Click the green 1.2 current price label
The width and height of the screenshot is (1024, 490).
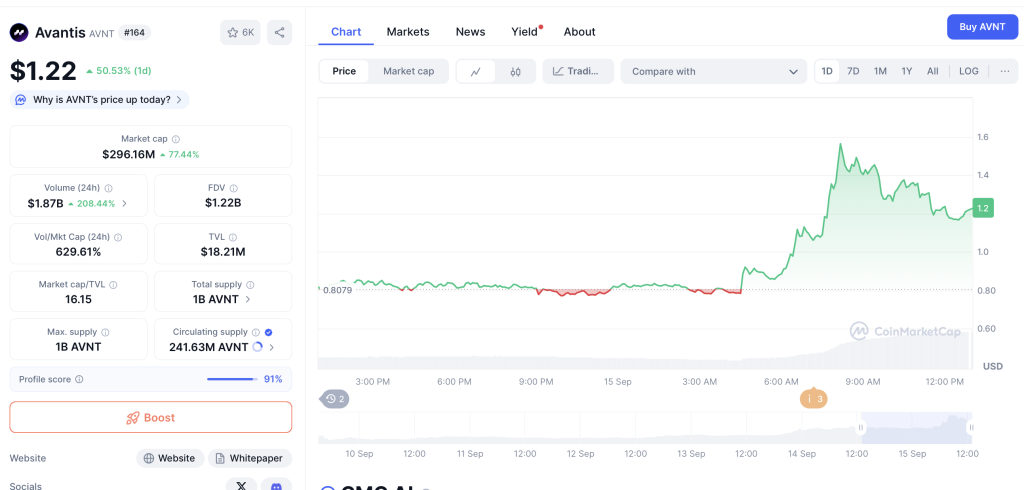[983, 208]
